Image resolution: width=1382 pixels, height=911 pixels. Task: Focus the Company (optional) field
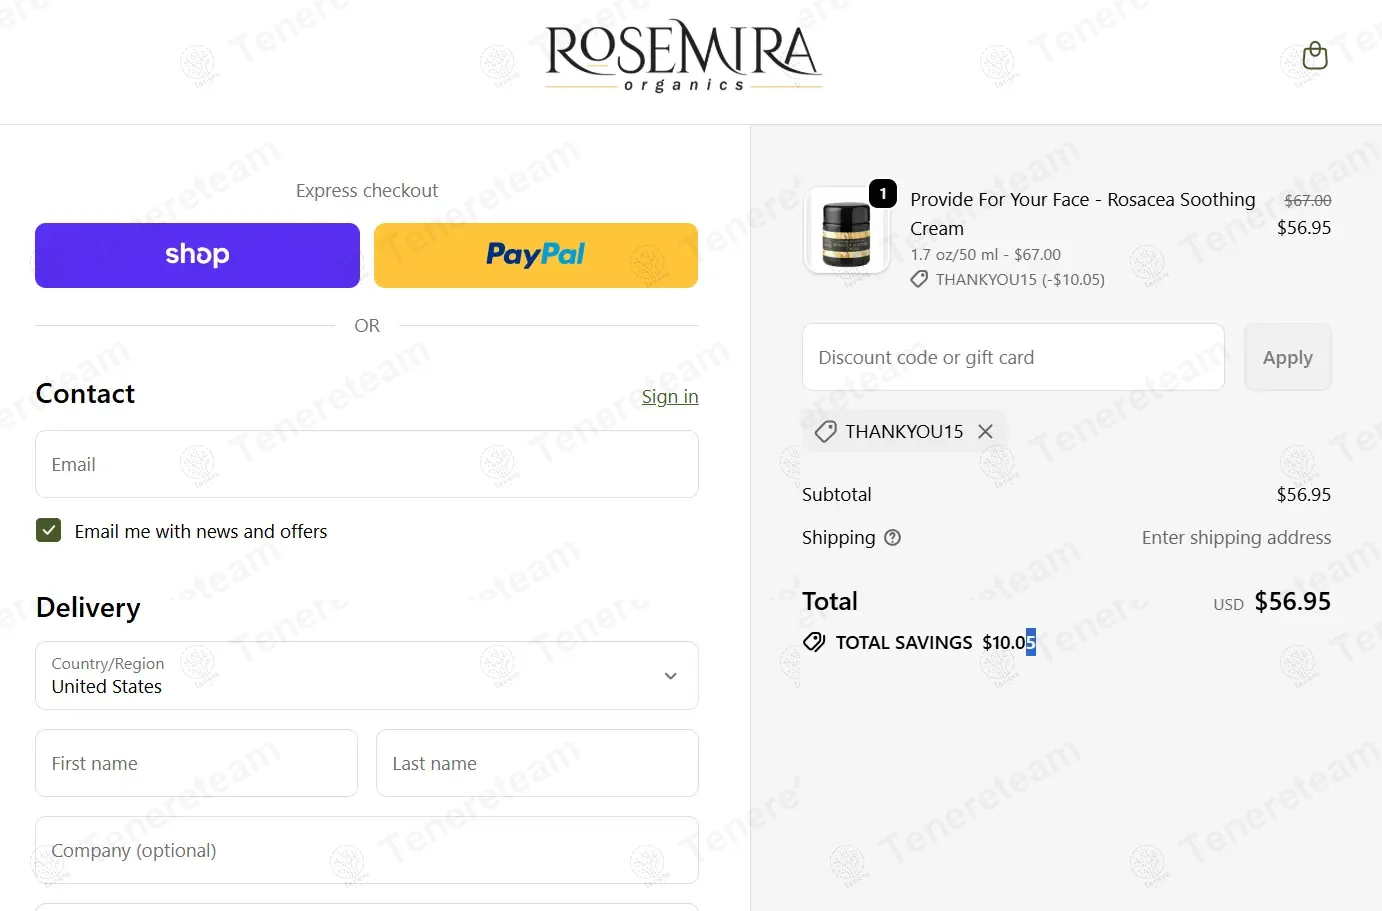(x=367, y=850)
